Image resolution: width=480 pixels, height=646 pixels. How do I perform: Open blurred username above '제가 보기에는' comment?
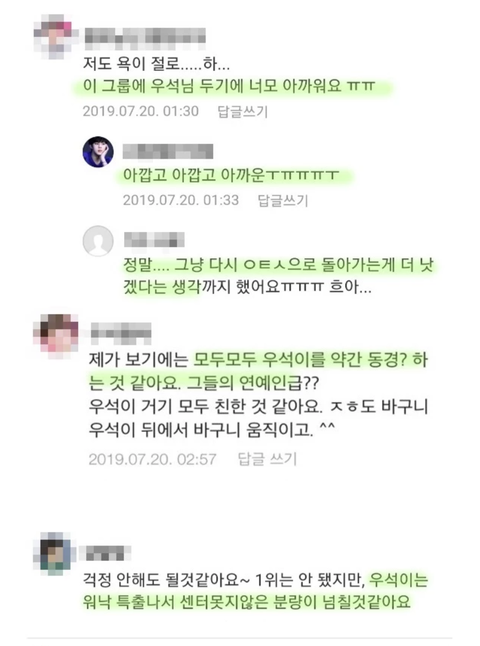click(121, 332)
